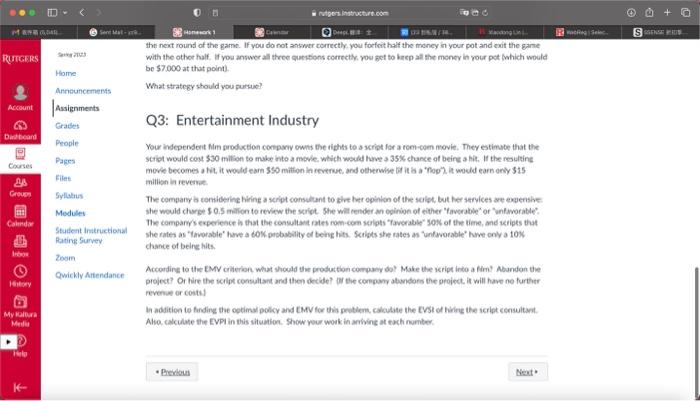Click the Q3: Entertainment Industry heading
Image resolution: width=700 pixels, height=401 pixels.
(x=232, y=120)
